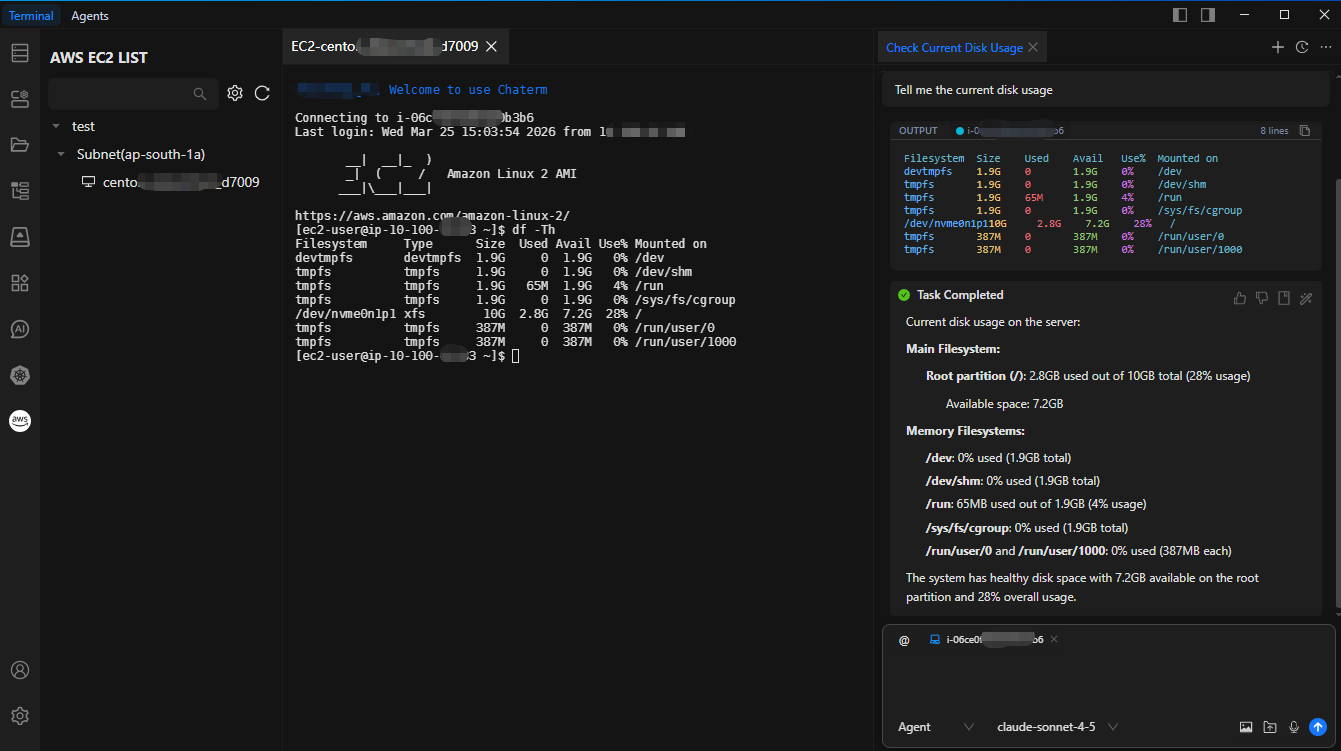Switch to the Terminal tab

click(31, 16)
